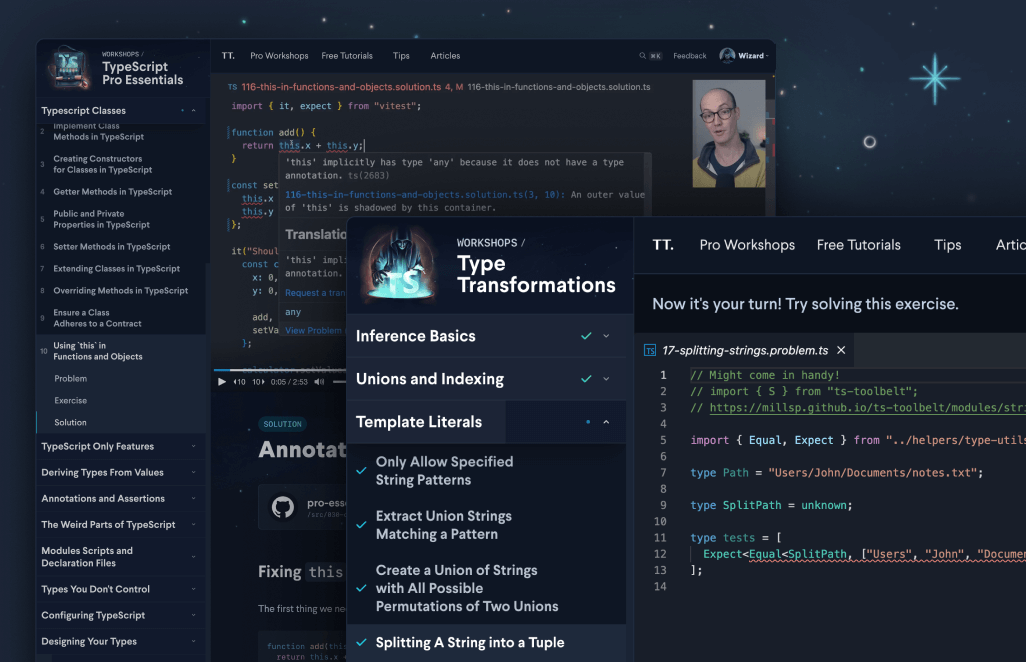Open Setter Methods in TypeScript lesson
The image size is (1026, 662).
(112, 247)
